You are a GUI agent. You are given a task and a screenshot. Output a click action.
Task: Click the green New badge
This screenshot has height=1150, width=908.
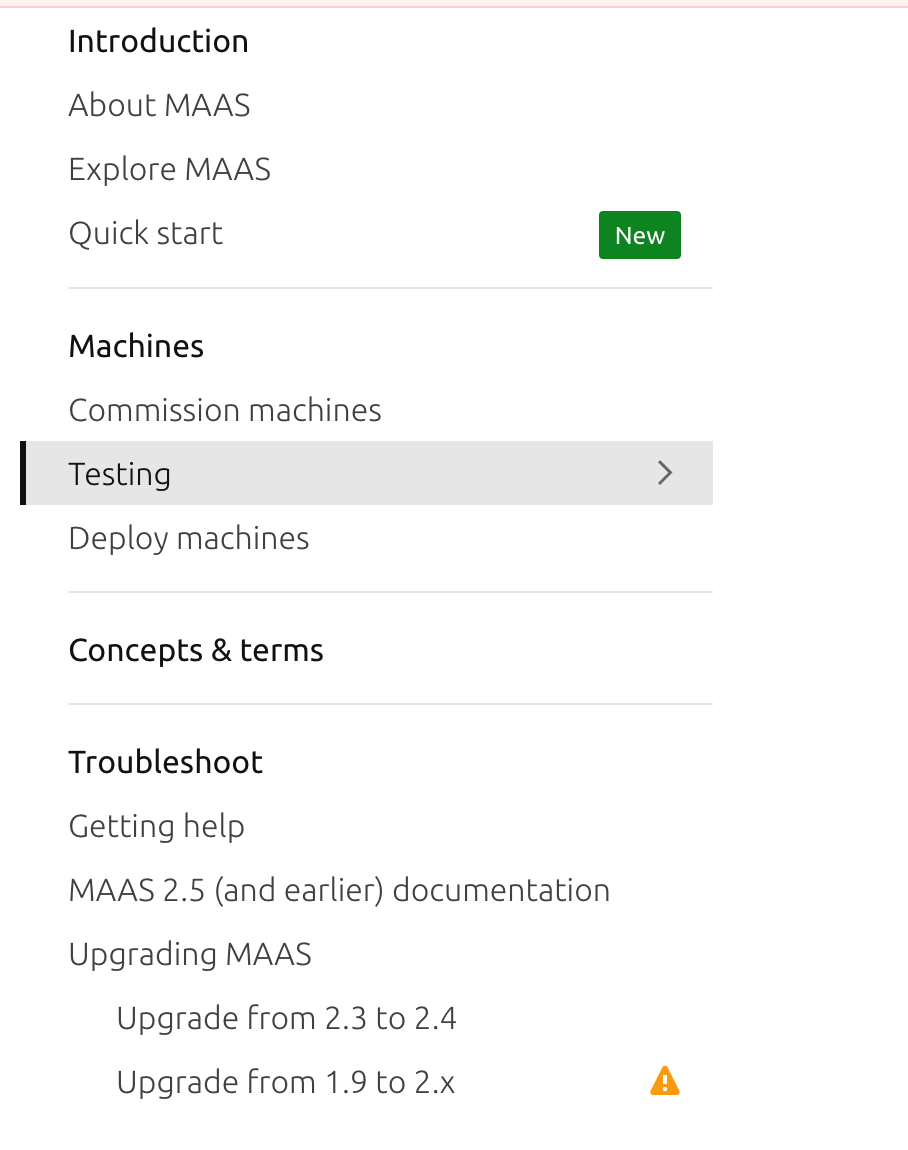pyautogui.click(x=640, y=235)
